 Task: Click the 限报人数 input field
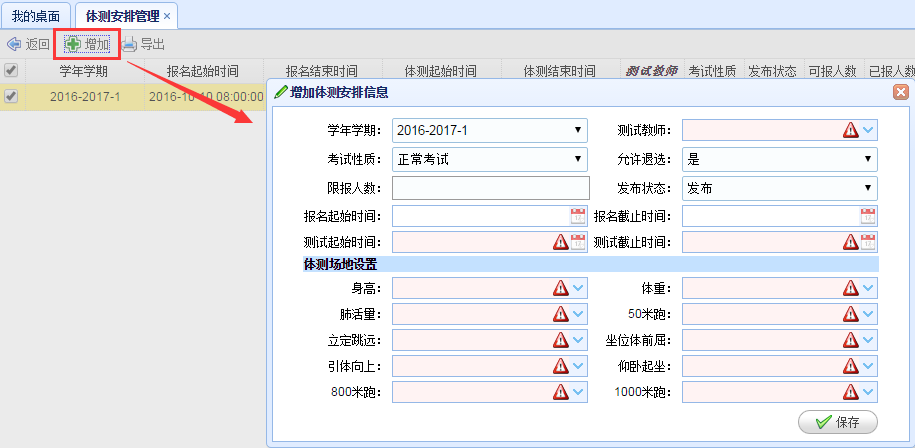[490, 188]
